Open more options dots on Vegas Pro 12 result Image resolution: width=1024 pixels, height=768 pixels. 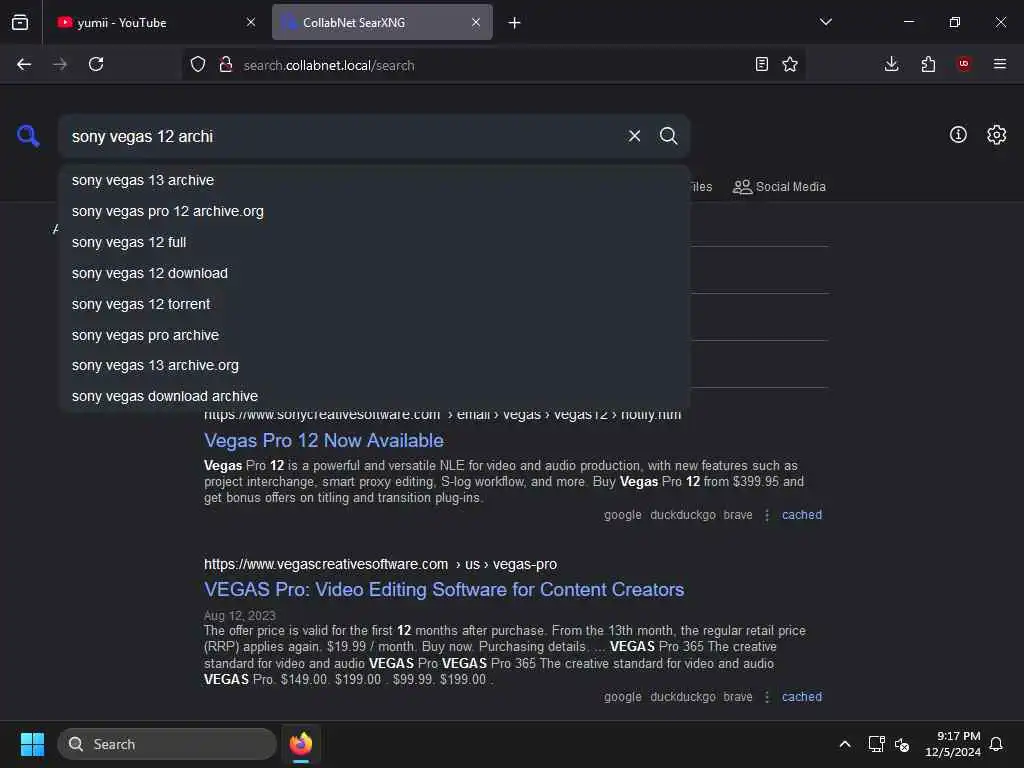pyautogui.click(x=767, y=515)
